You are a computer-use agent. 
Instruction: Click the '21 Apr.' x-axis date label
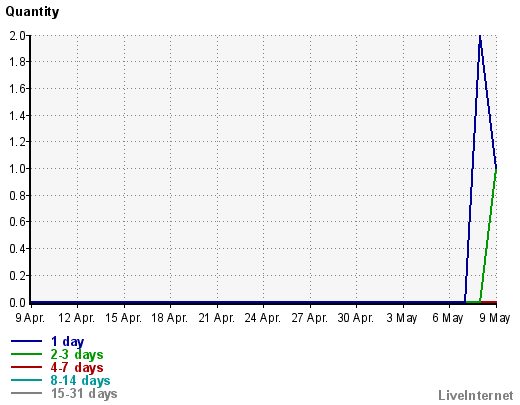point(217,318)
